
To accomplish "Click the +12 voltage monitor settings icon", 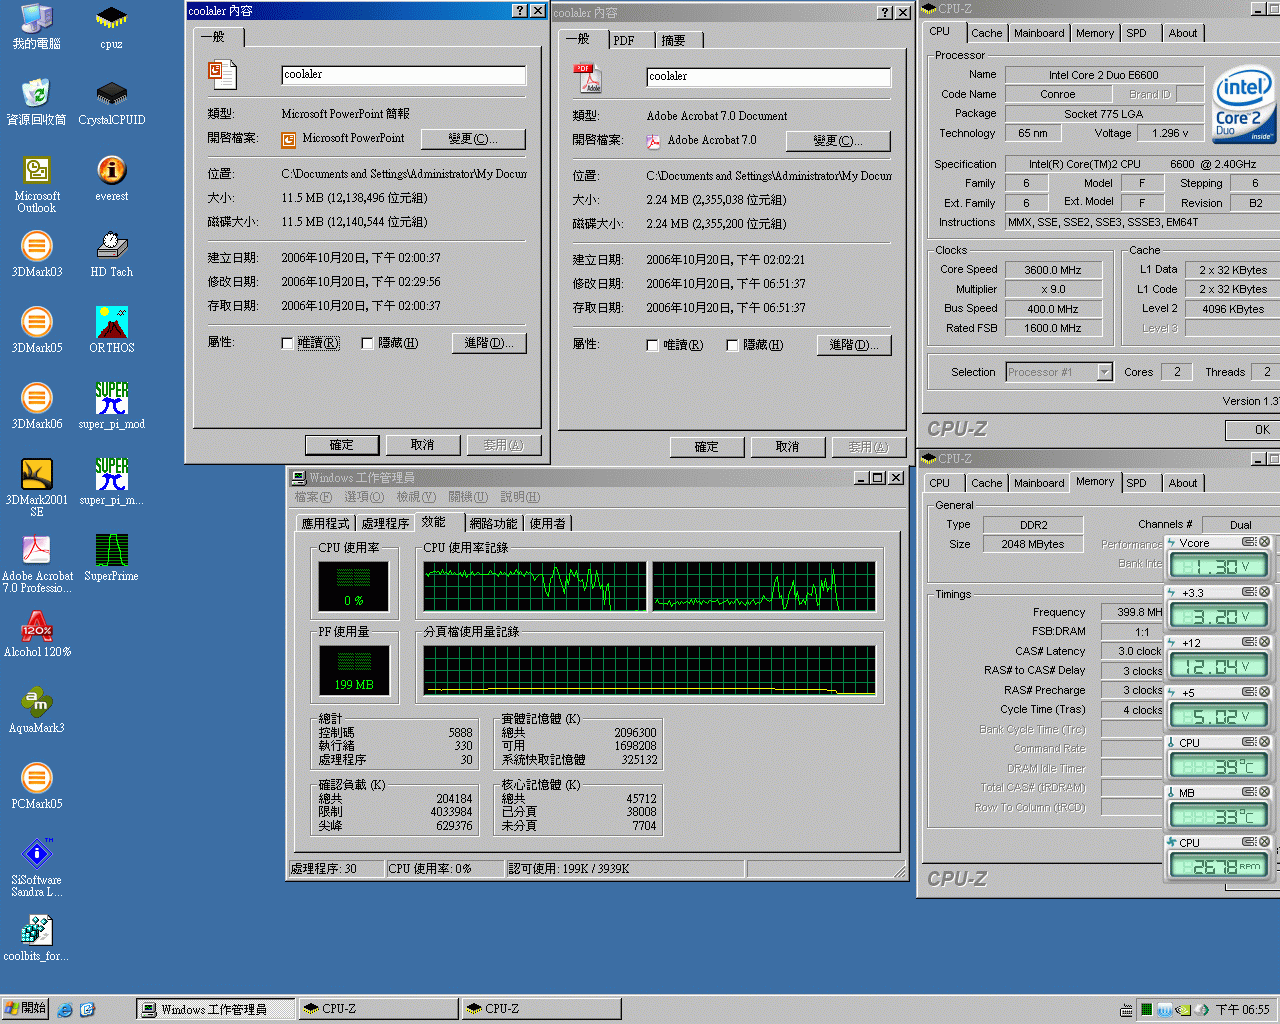I will click(x=1249, y=642).
